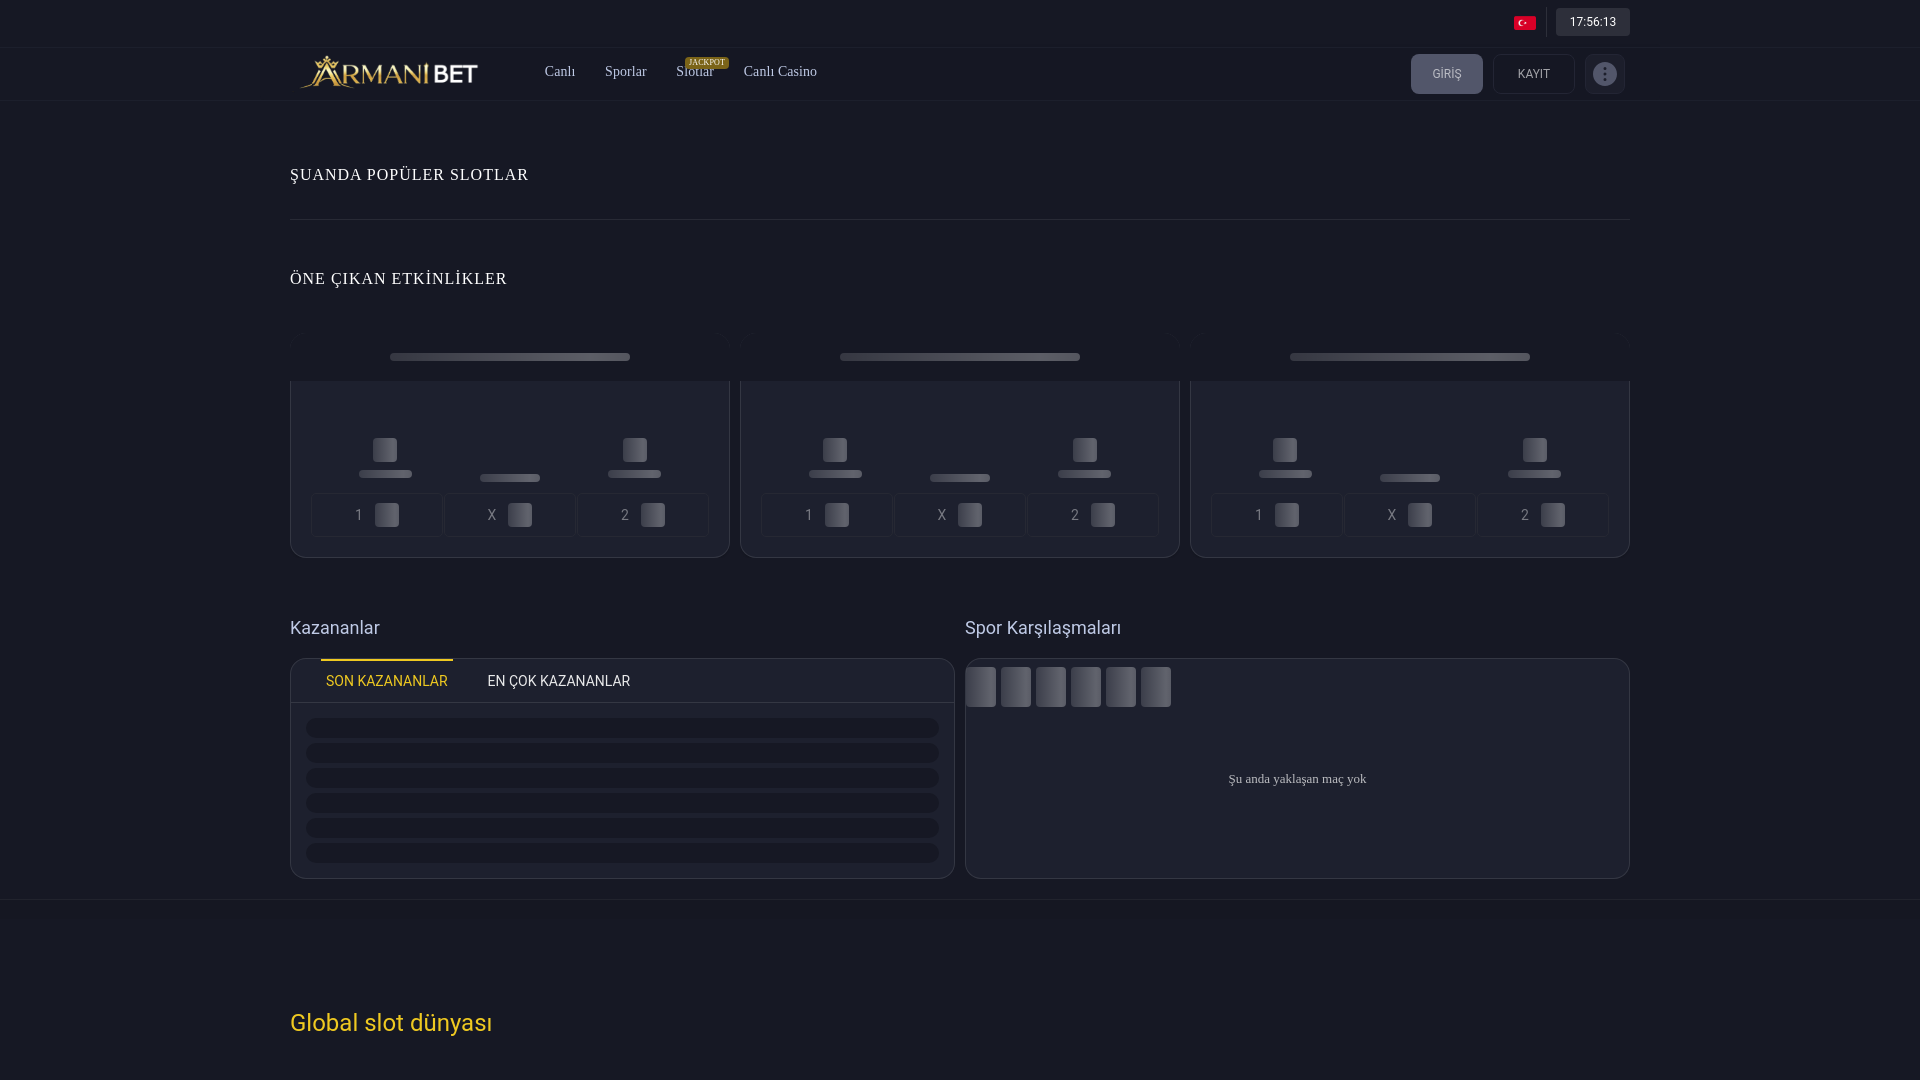Select odds 1 on the second event card
1920x1080 pixels.
pos(826,515)
